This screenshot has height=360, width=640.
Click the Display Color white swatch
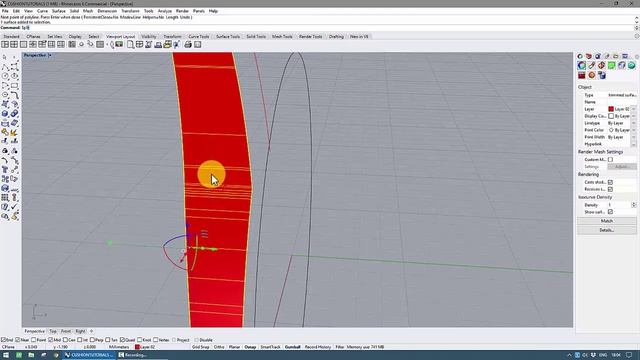[611, 116]
